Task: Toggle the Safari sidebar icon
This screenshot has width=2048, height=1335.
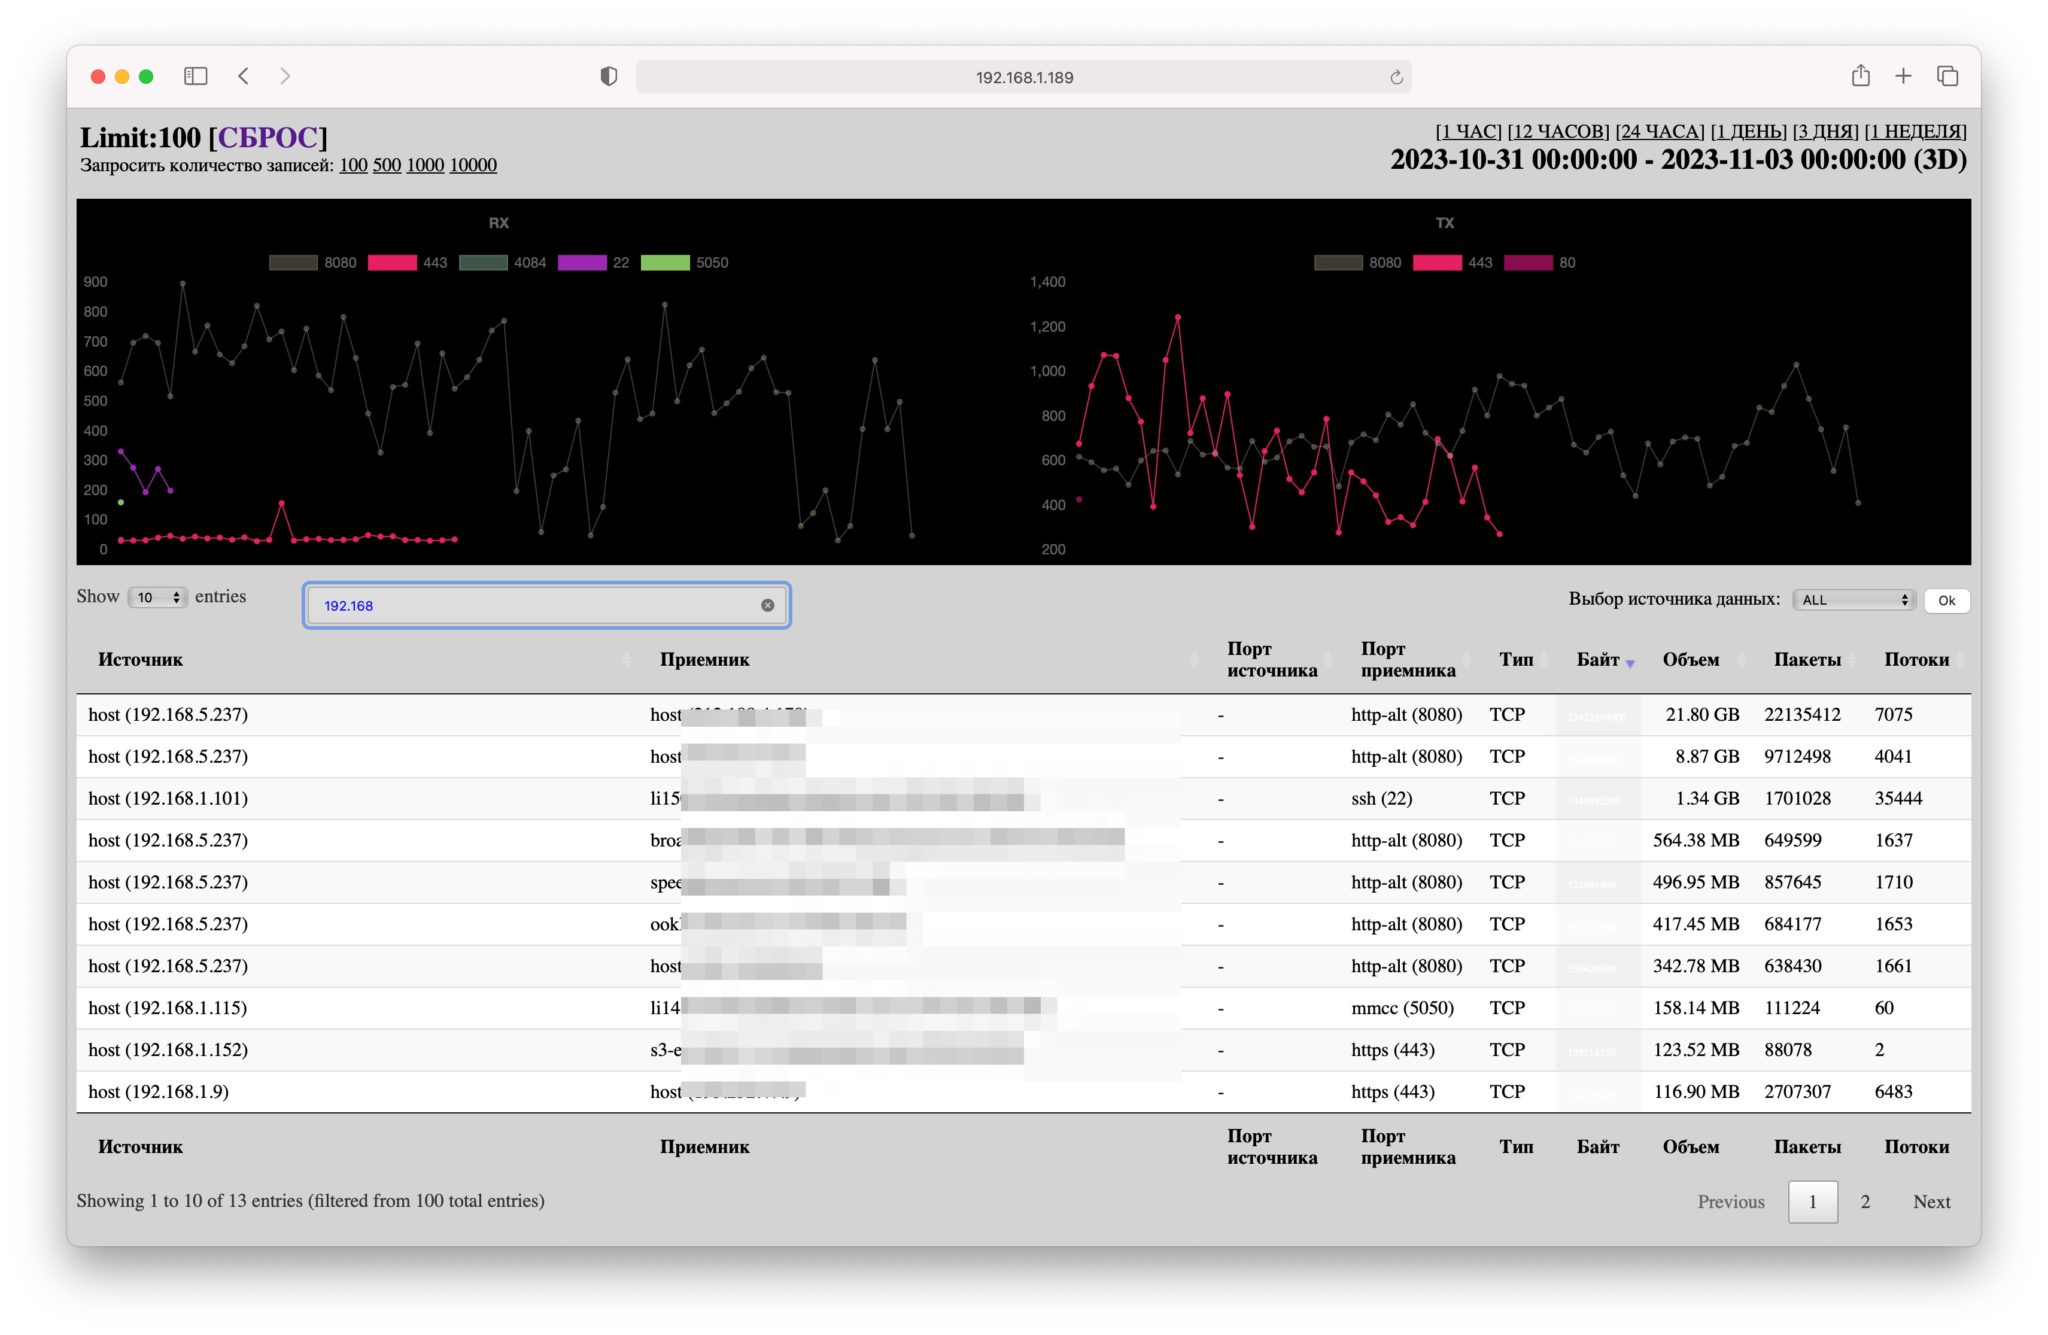Action: 195,76
